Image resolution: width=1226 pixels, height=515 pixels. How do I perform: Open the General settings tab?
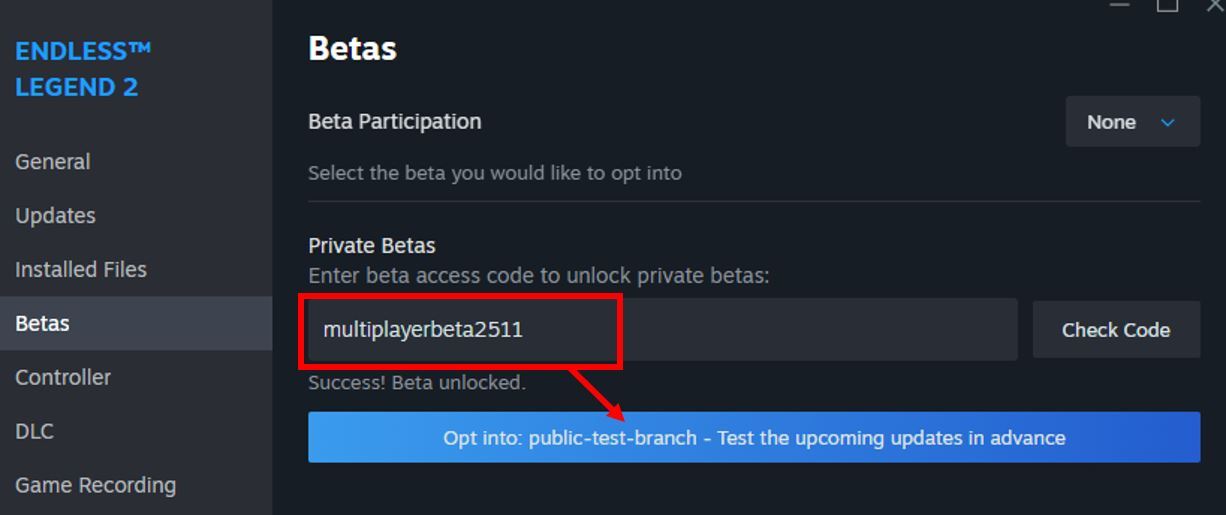[53, 162]
